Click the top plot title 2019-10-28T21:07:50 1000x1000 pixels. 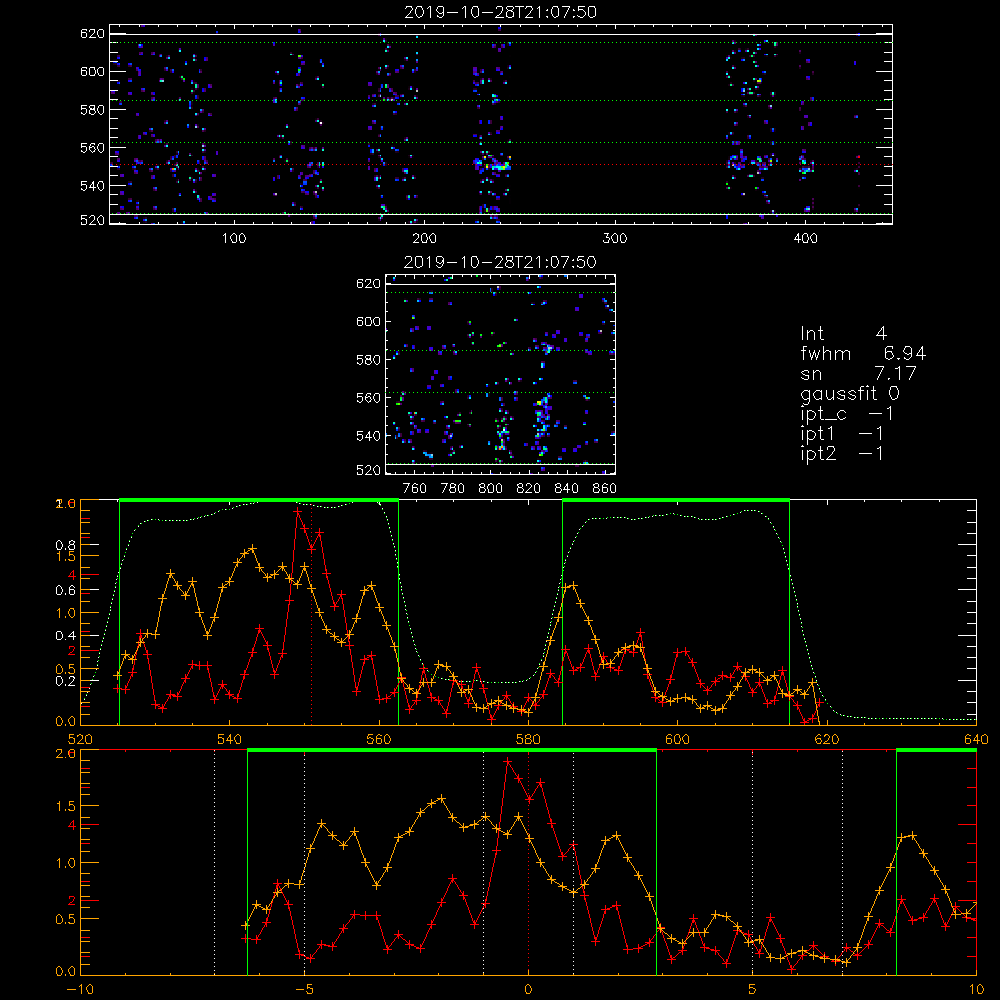coord(500,12)
